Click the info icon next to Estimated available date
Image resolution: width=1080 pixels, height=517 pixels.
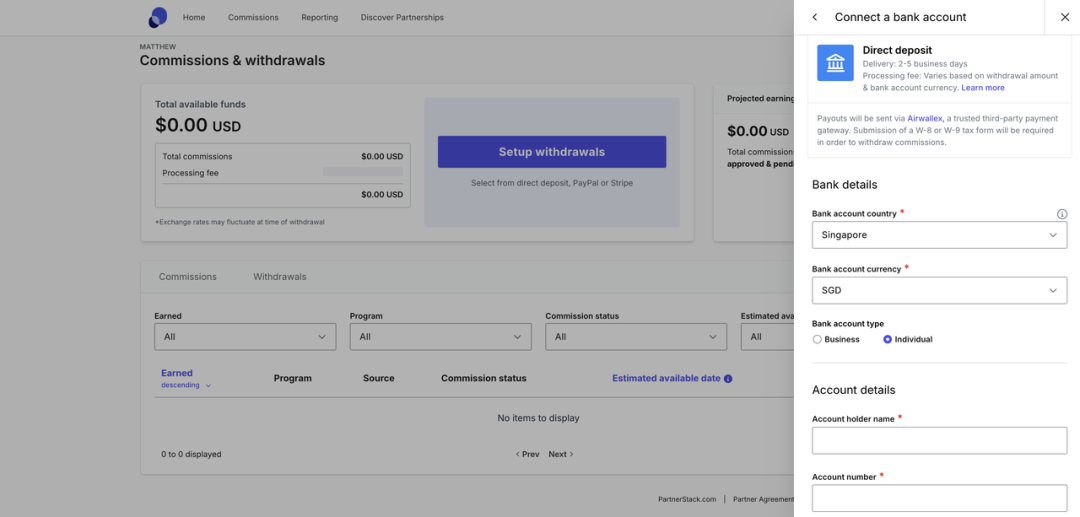tap(728, 379)
